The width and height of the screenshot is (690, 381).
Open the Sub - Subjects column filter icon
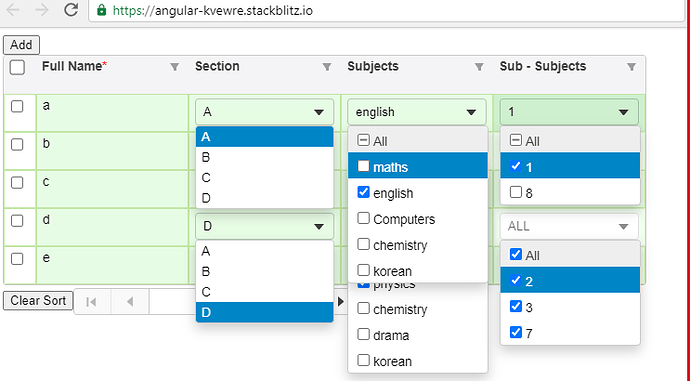tap(631, 67)
